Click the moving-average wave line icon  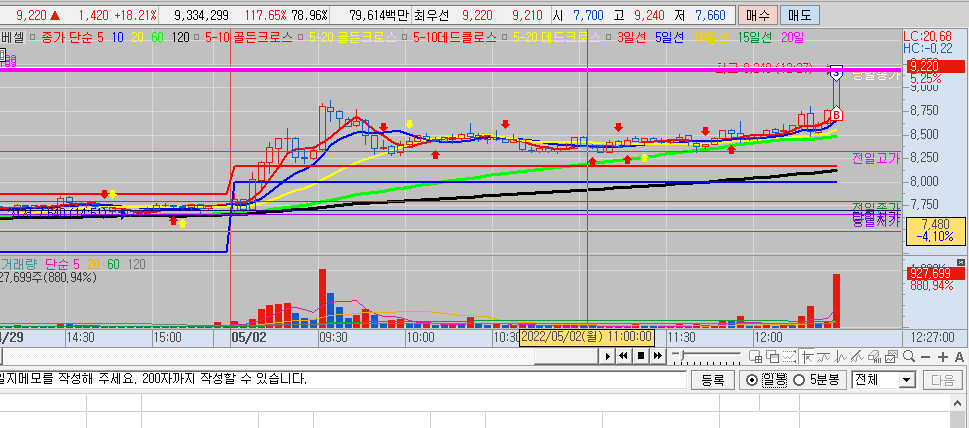click(x=823, y=356)
